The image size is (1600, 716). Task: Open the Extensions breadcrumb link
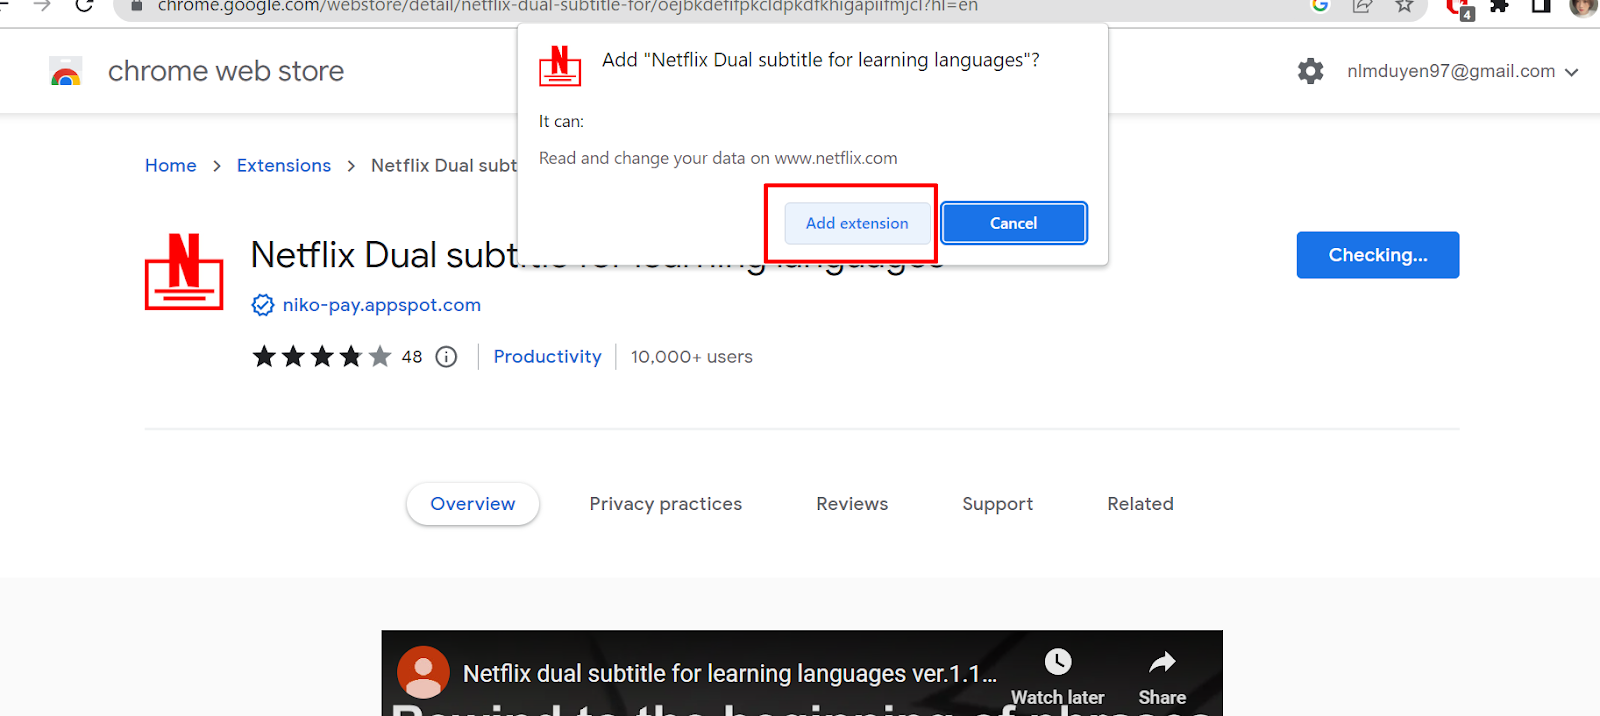(x=284, y=165)
